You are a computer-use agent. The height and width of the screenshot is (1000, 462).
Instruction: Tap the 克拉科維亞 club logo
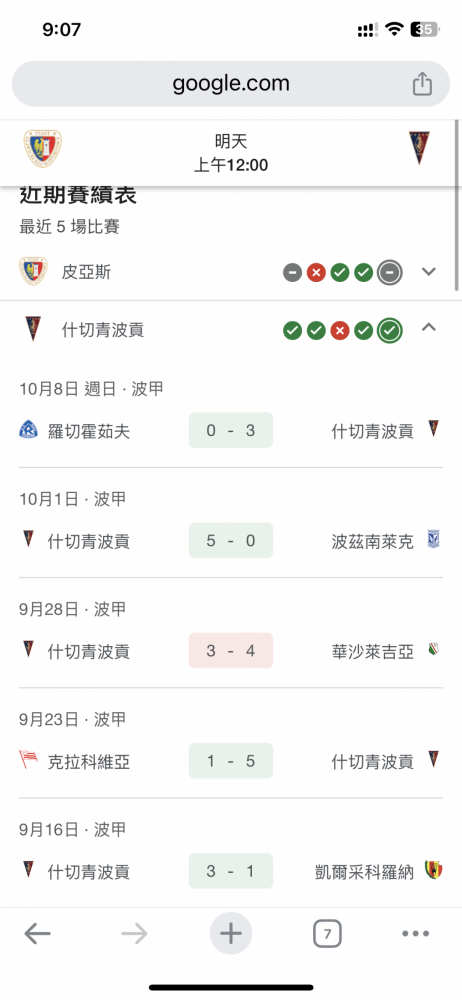pos(28,760)
